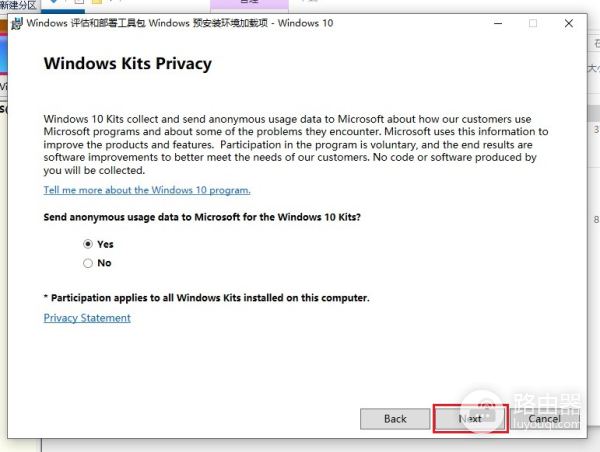This screenshot has height=452, width=600.
Task: Open 'Tell me more about the Windows 10 program' link
Action: [x=147, y=190]
